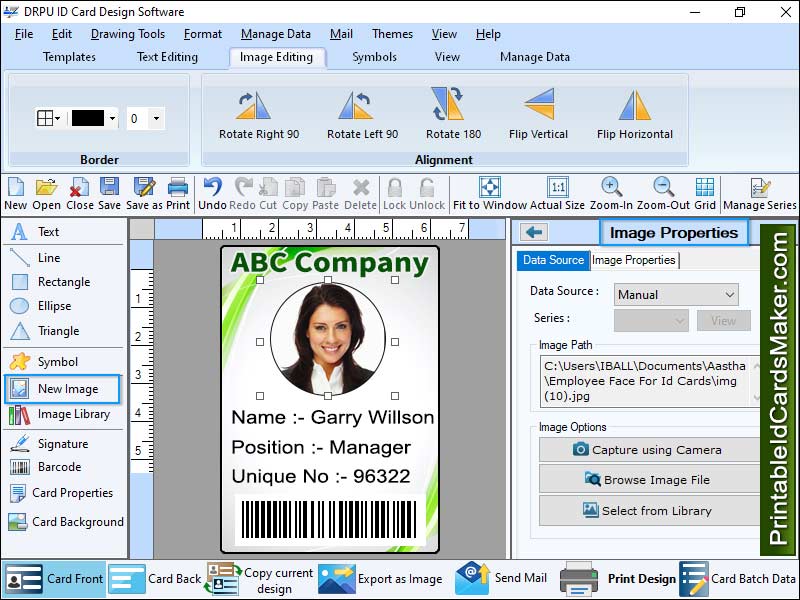This screenshot has width=800, height=600.
Task: Click the employee photo on card
Action: (328, 340)
